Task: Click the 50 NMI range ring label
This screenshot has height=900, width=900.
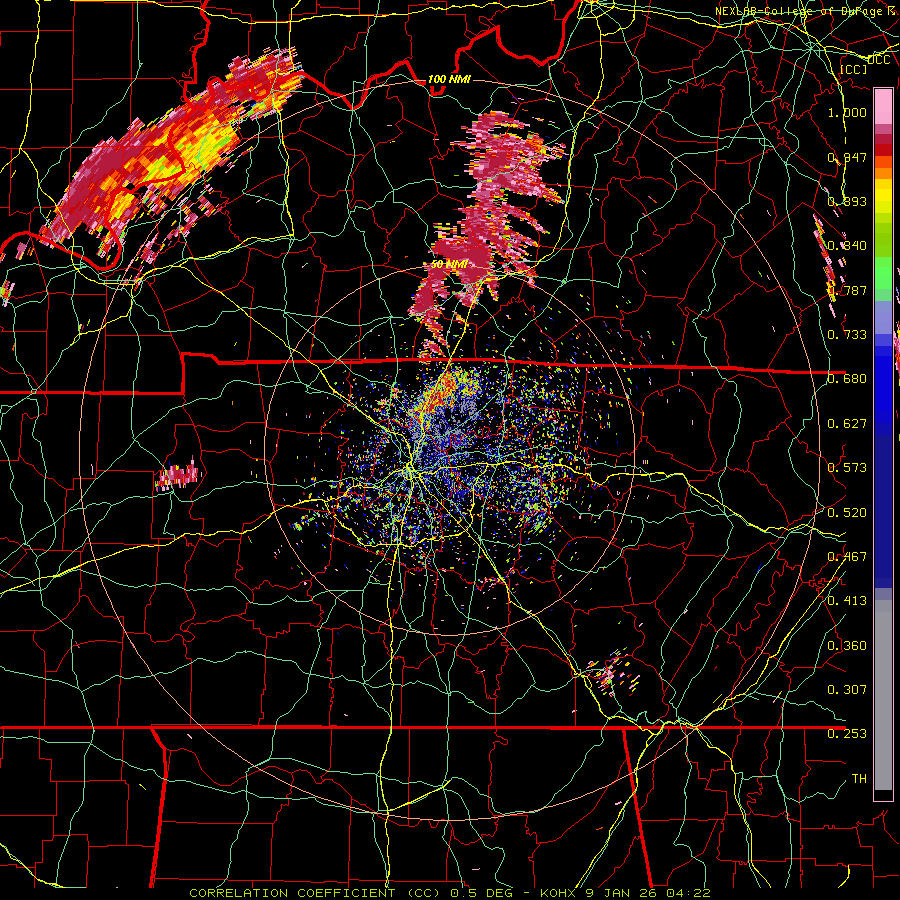Action: point(449,265)
